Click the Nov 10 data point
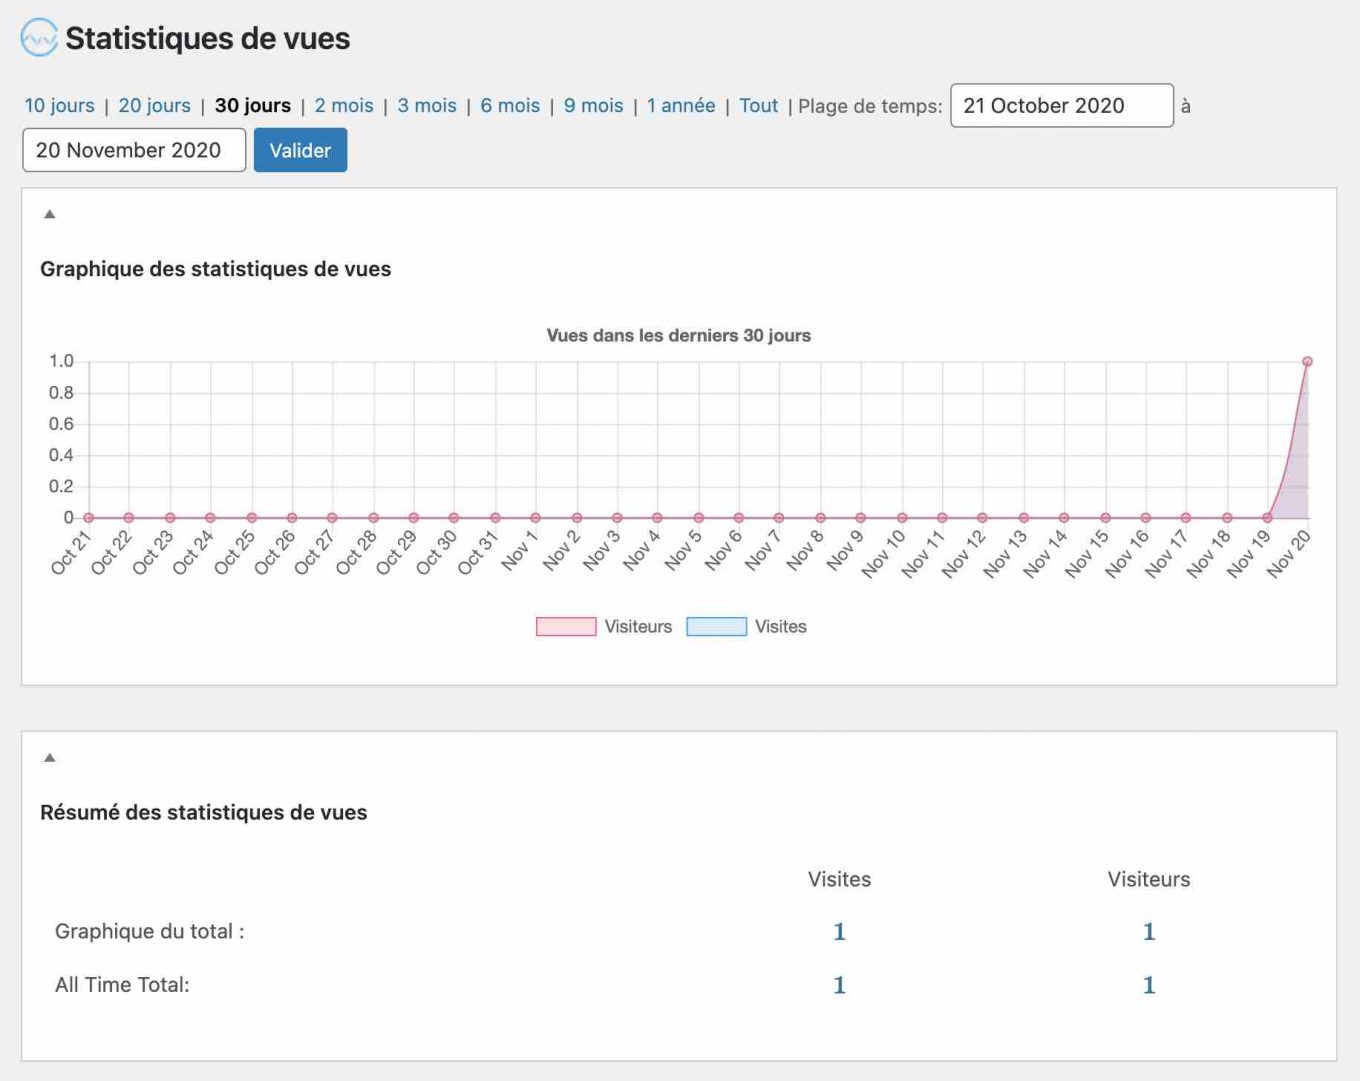Viewport: 1360px width, 1081px height. [x=902, y=518]
